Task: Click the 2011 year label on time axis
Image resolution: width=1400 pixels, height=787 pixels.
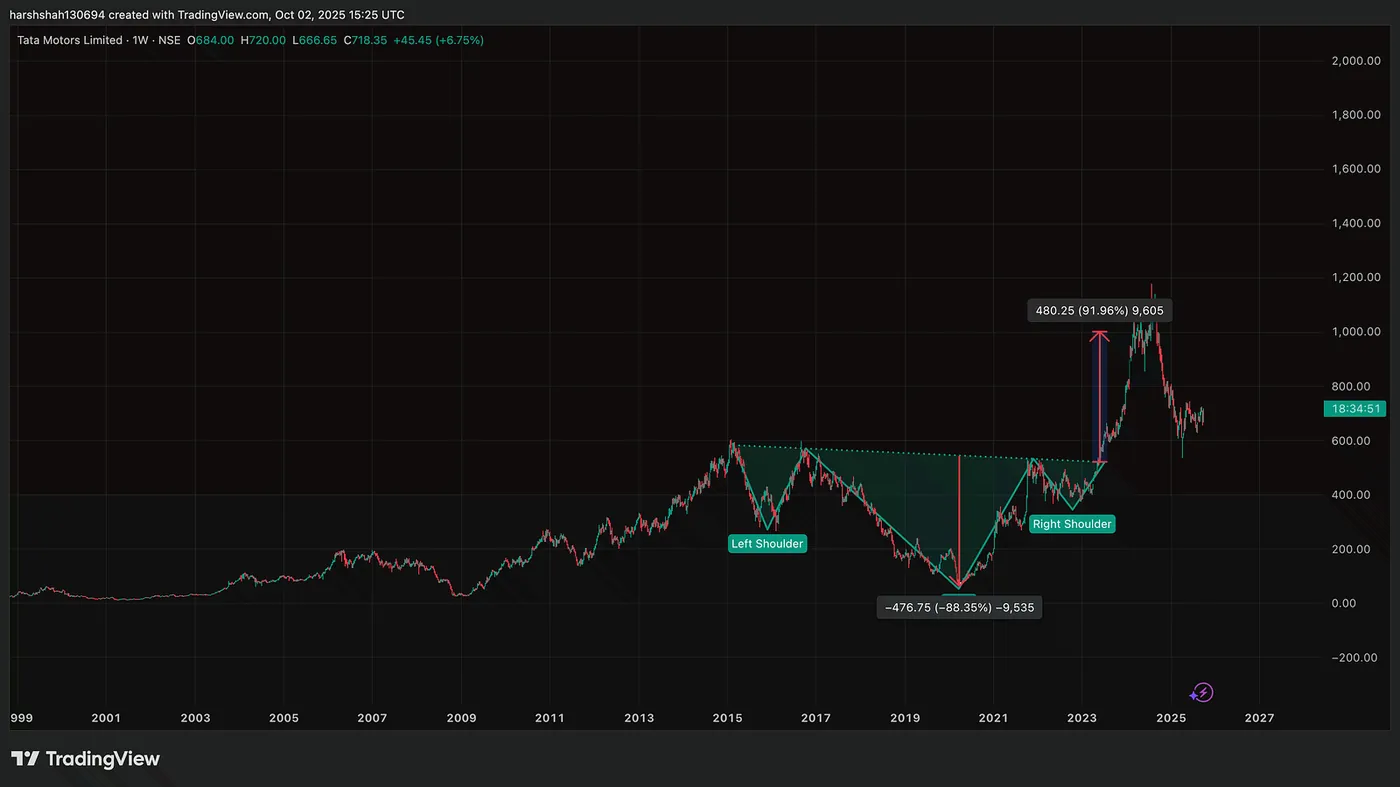Action: coord(550,718)
